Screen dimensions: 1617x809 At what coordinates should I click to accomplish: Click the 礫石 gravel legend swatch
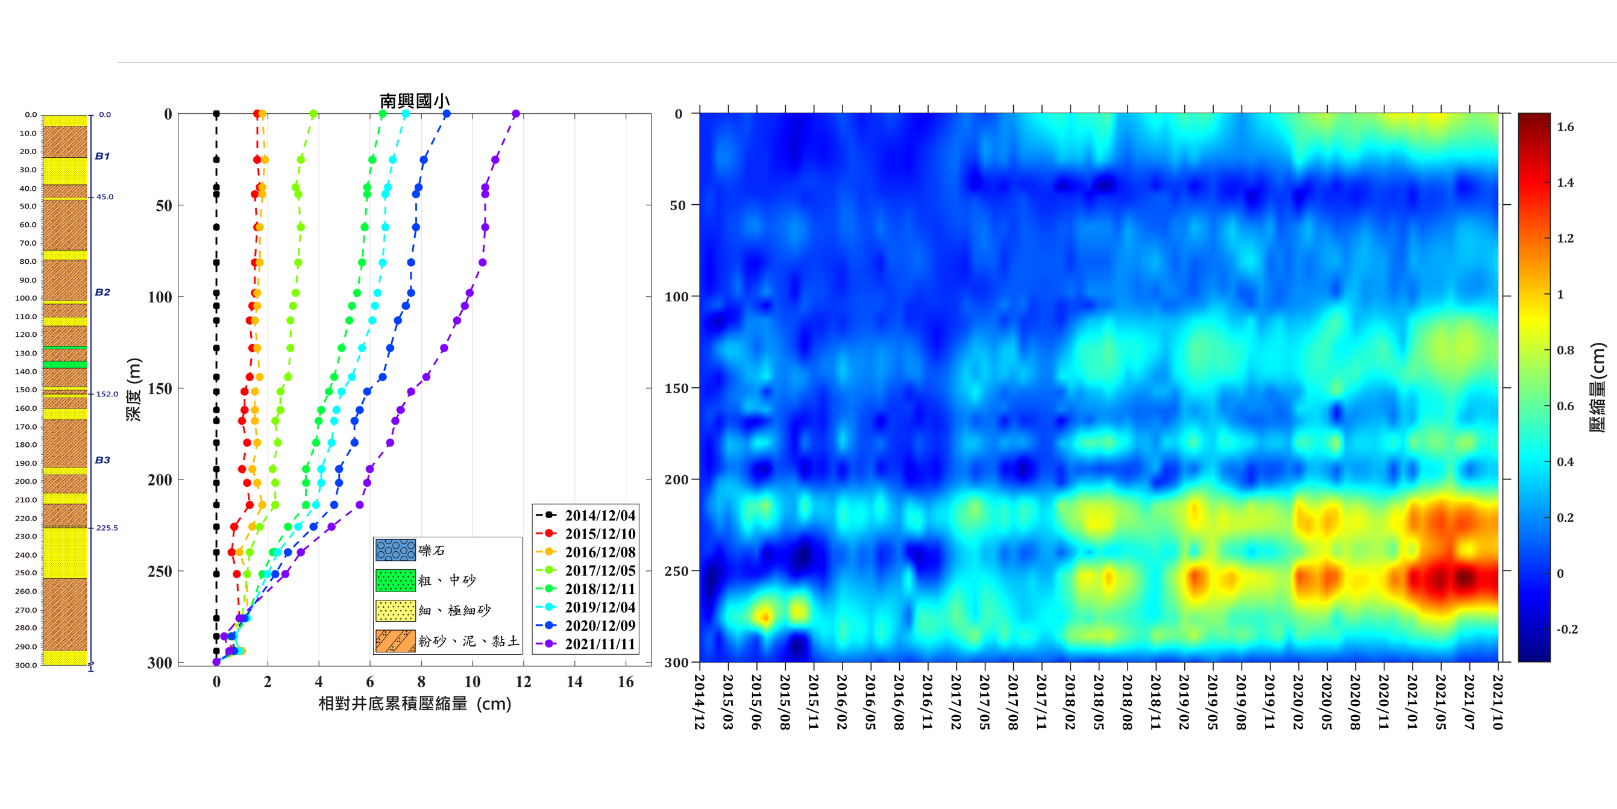395,550
